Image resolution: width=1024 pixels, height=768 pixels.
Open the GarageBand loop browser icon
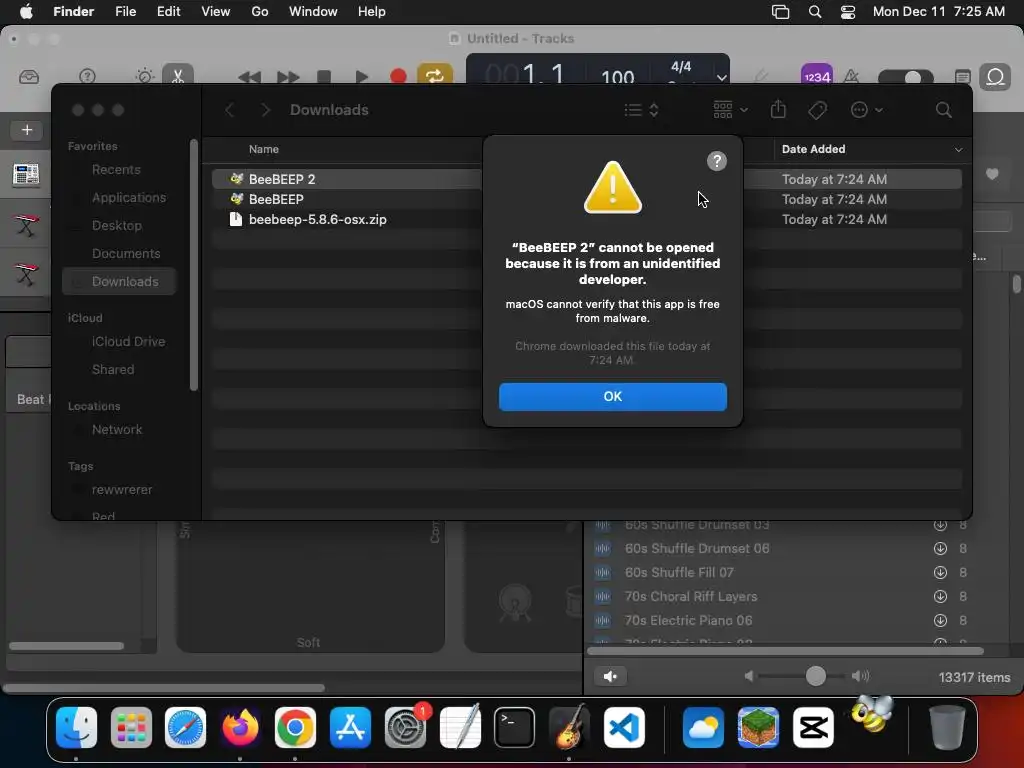coord(995,77)
